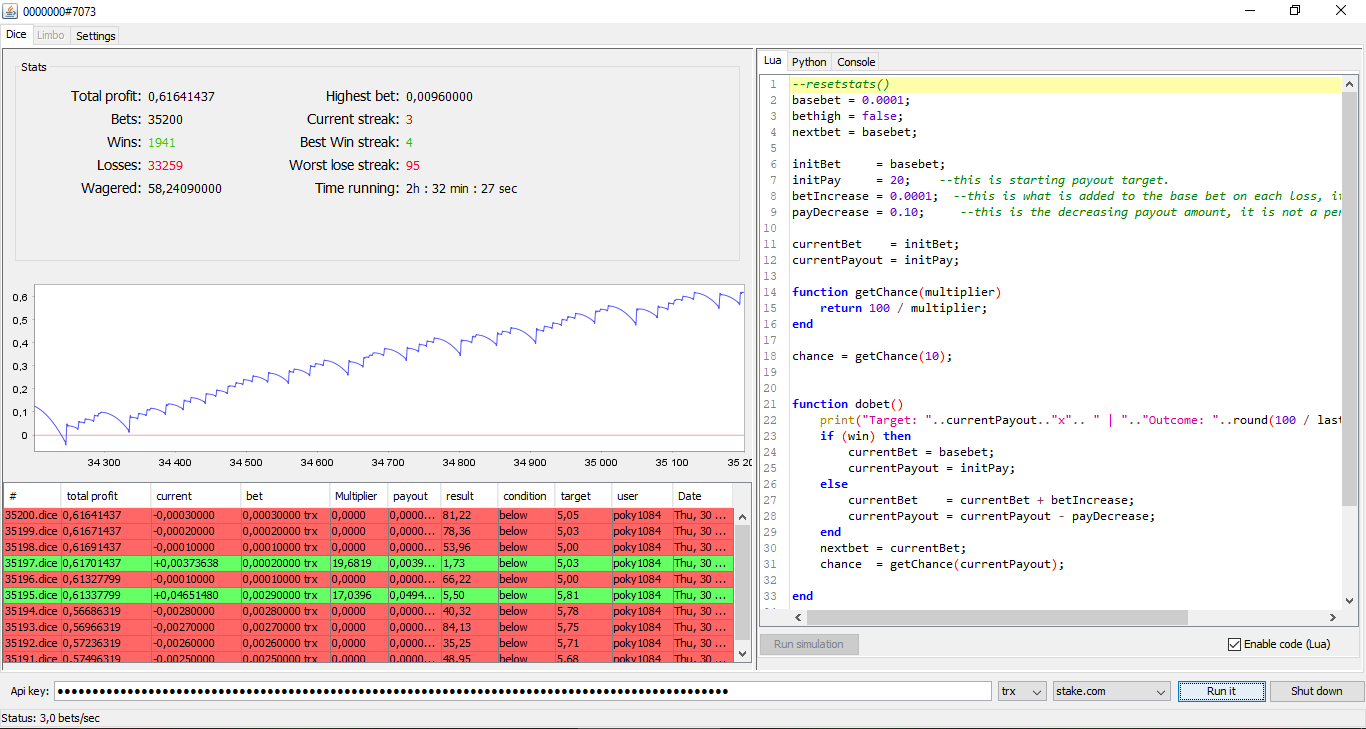Open the Console tab

tap(856, 61)
